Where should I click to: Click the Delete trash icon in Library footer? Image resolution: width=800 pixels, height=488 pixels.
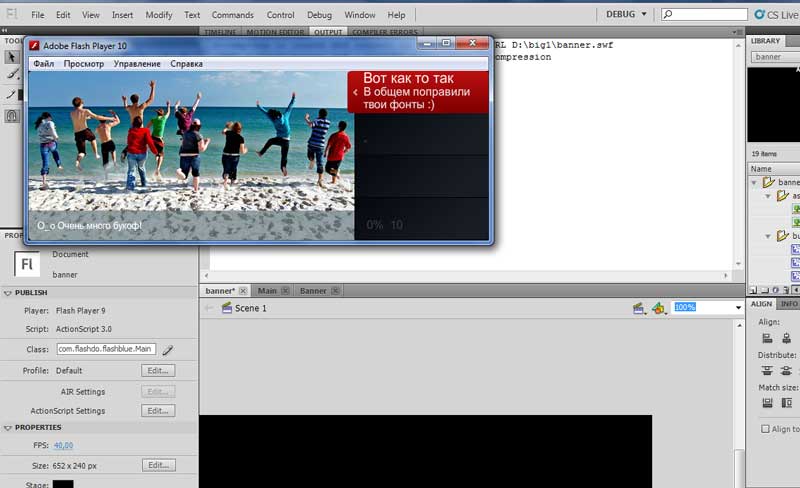[786, 290]
